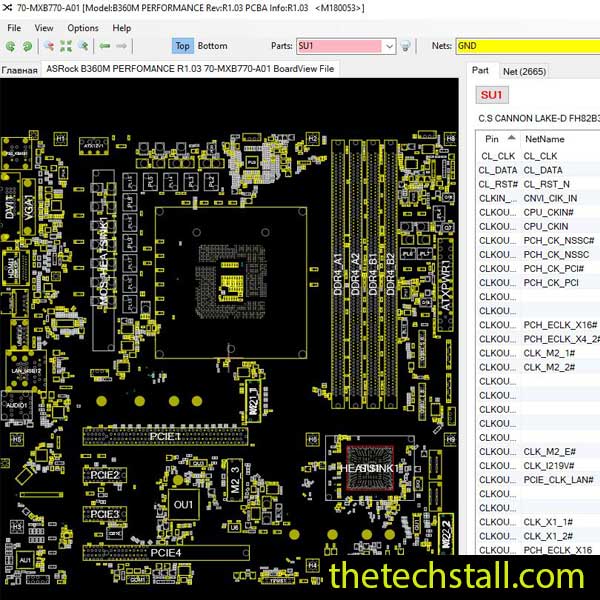The height and width of the screenshot is (600, 600).
Task: Switch to Top board side
Action: 183,46
